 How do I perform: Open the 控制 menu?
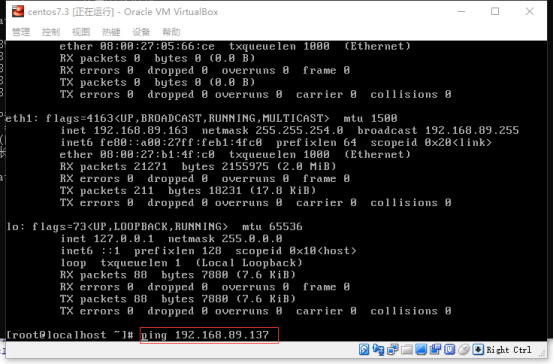(x=51, y=32)
